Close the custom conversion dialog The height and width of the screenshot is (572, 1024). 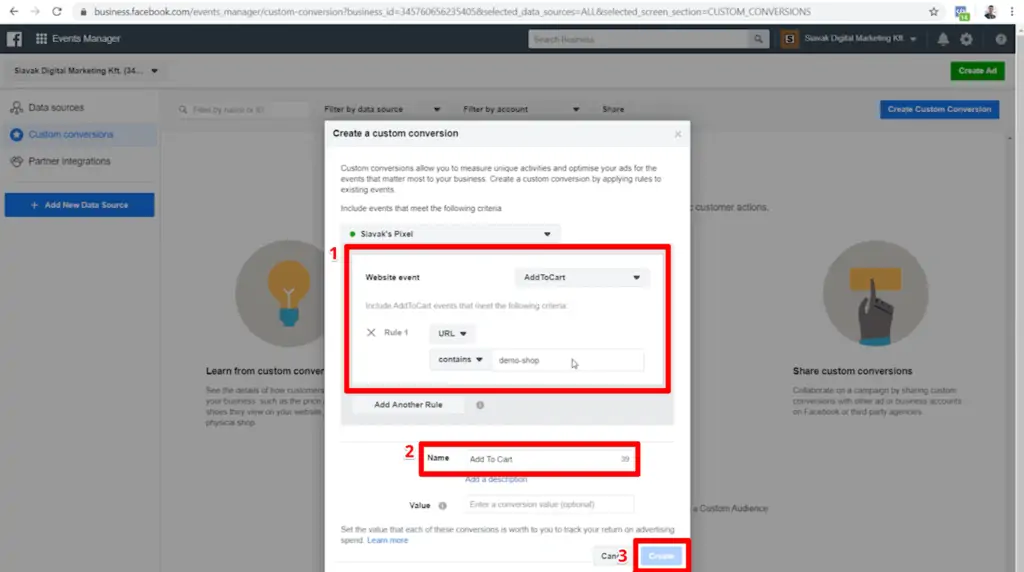pos(678,134)
